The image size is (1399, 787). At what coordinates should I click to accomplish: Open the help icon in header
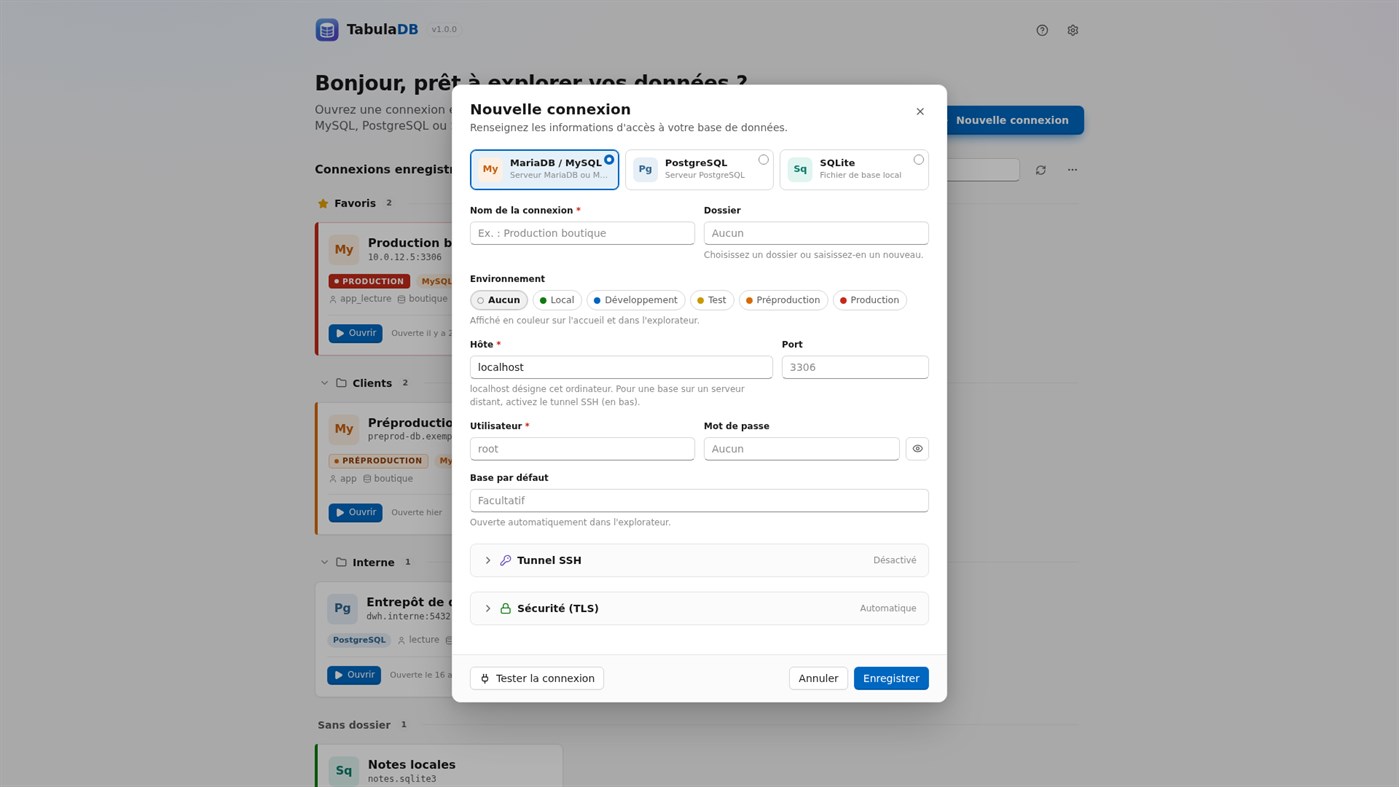(x=1042, y=30)
